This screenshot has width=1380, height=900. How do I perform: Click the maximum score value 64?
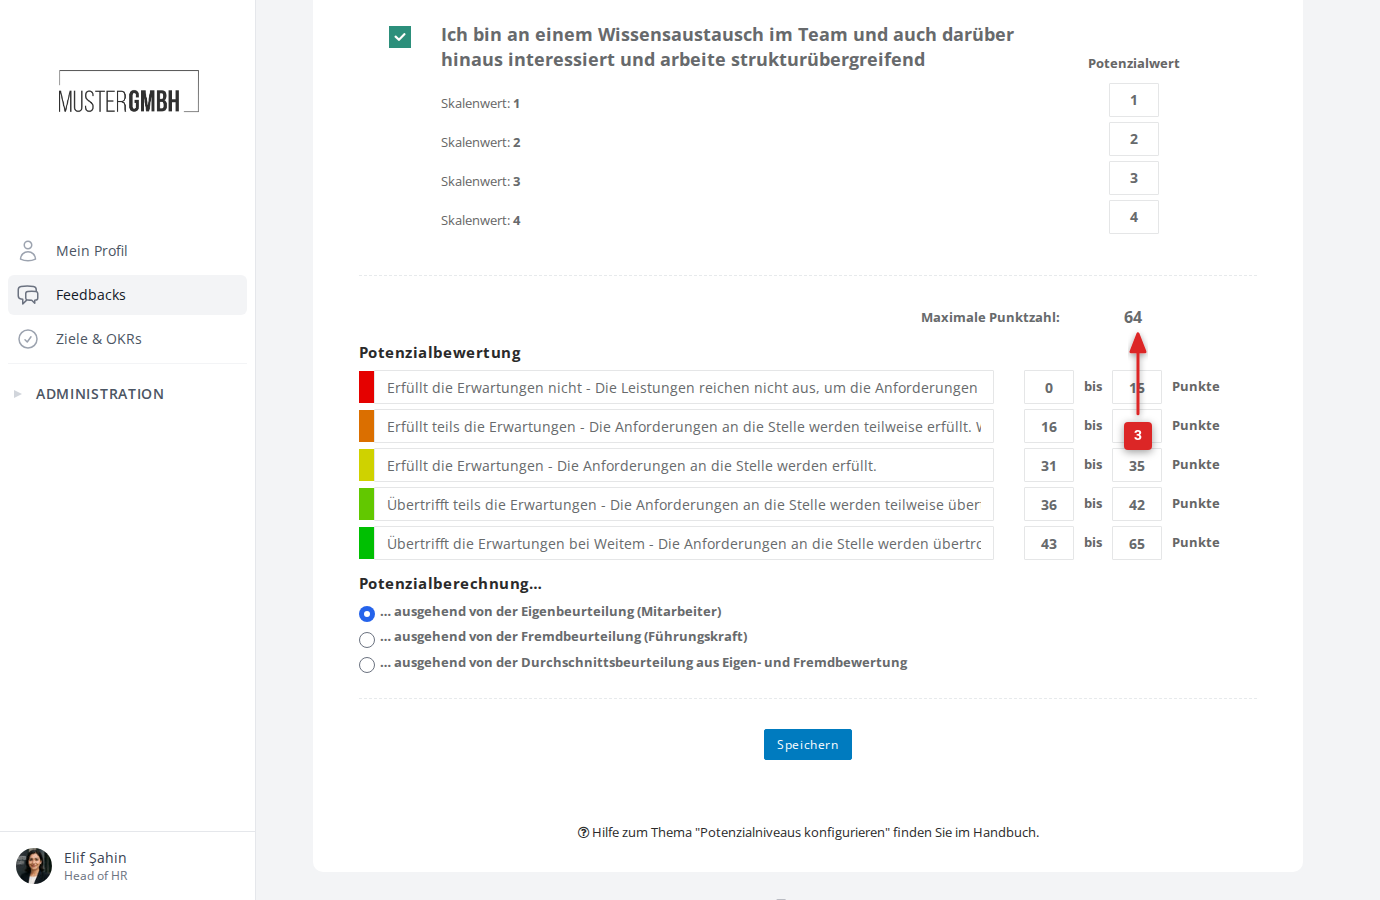coord(1133,317)
